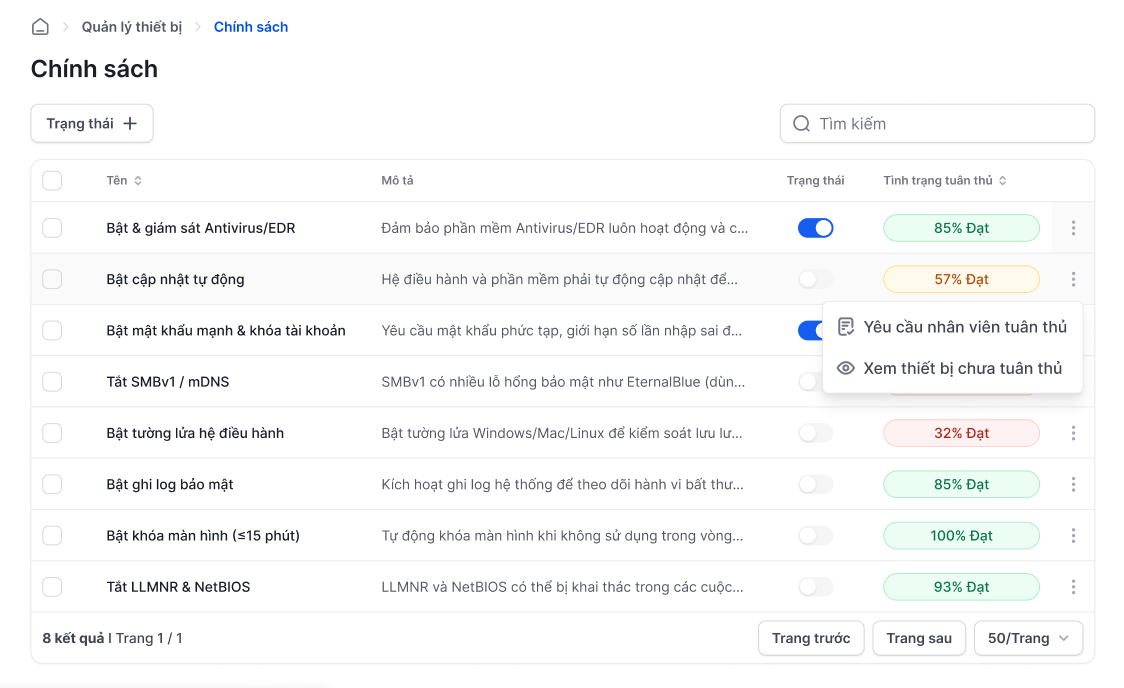The height and width of the screenshot is (688, 1124).
Task: Choose Xem thiết bị chưa tuân thủ menu item
Action: pyautogui.click(x=953, y=368)
